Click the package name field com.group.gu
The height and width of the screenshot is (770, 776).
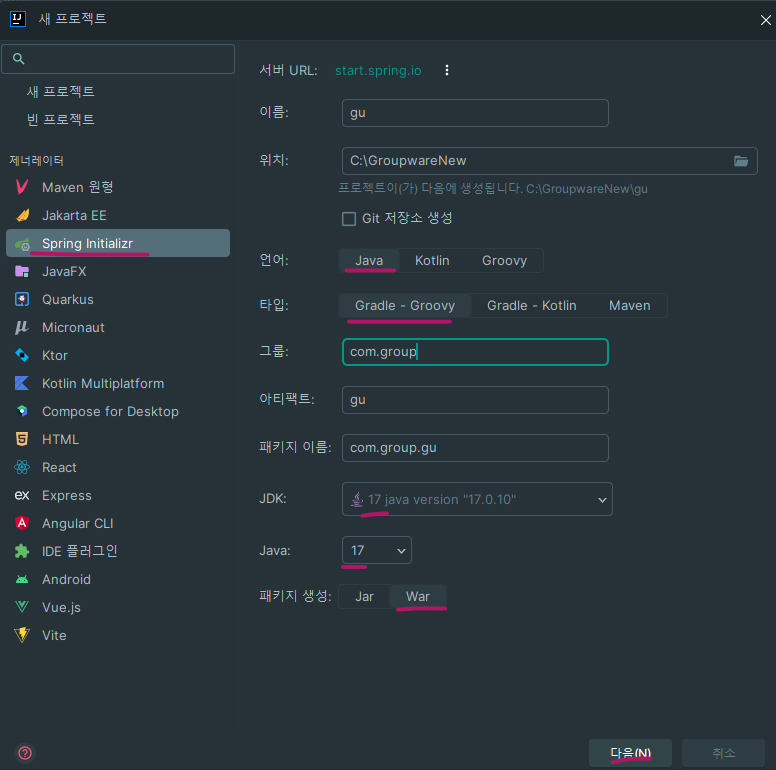pyautogui.click(x=475, y=448)
